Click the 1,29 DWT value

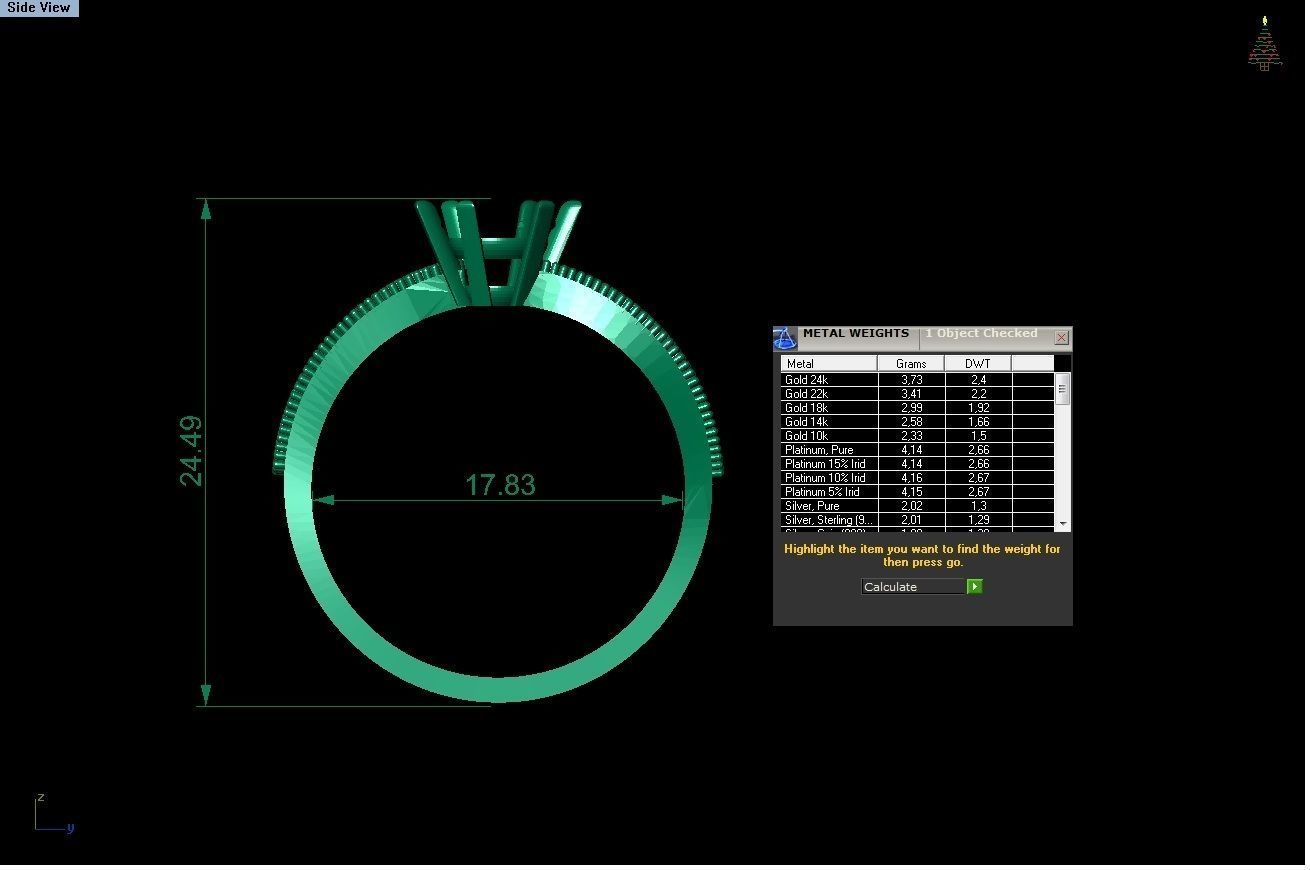[978, 520]
